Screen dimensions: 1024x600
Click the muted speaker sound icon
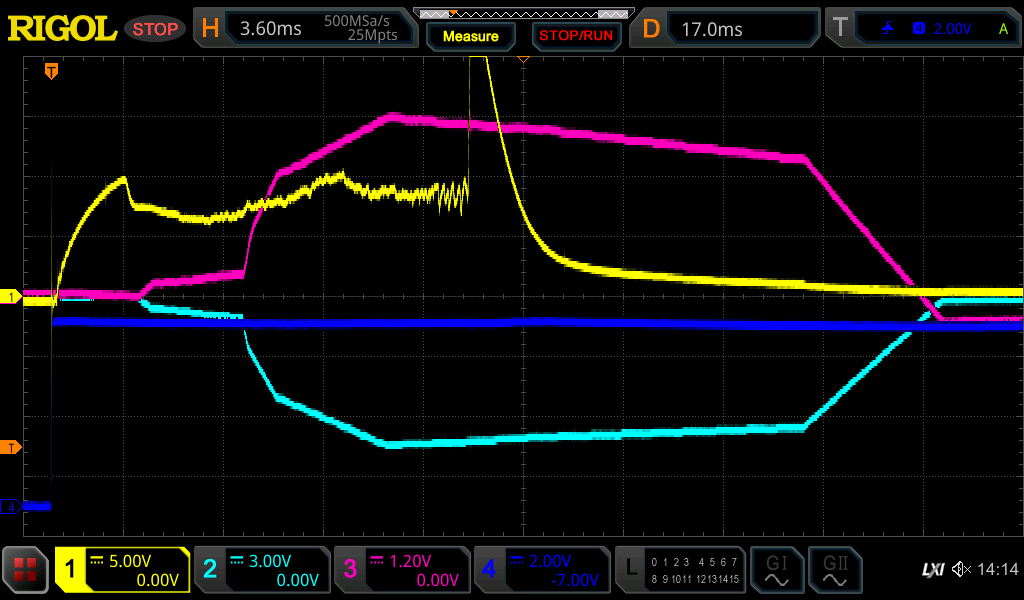tap(961, 570)
